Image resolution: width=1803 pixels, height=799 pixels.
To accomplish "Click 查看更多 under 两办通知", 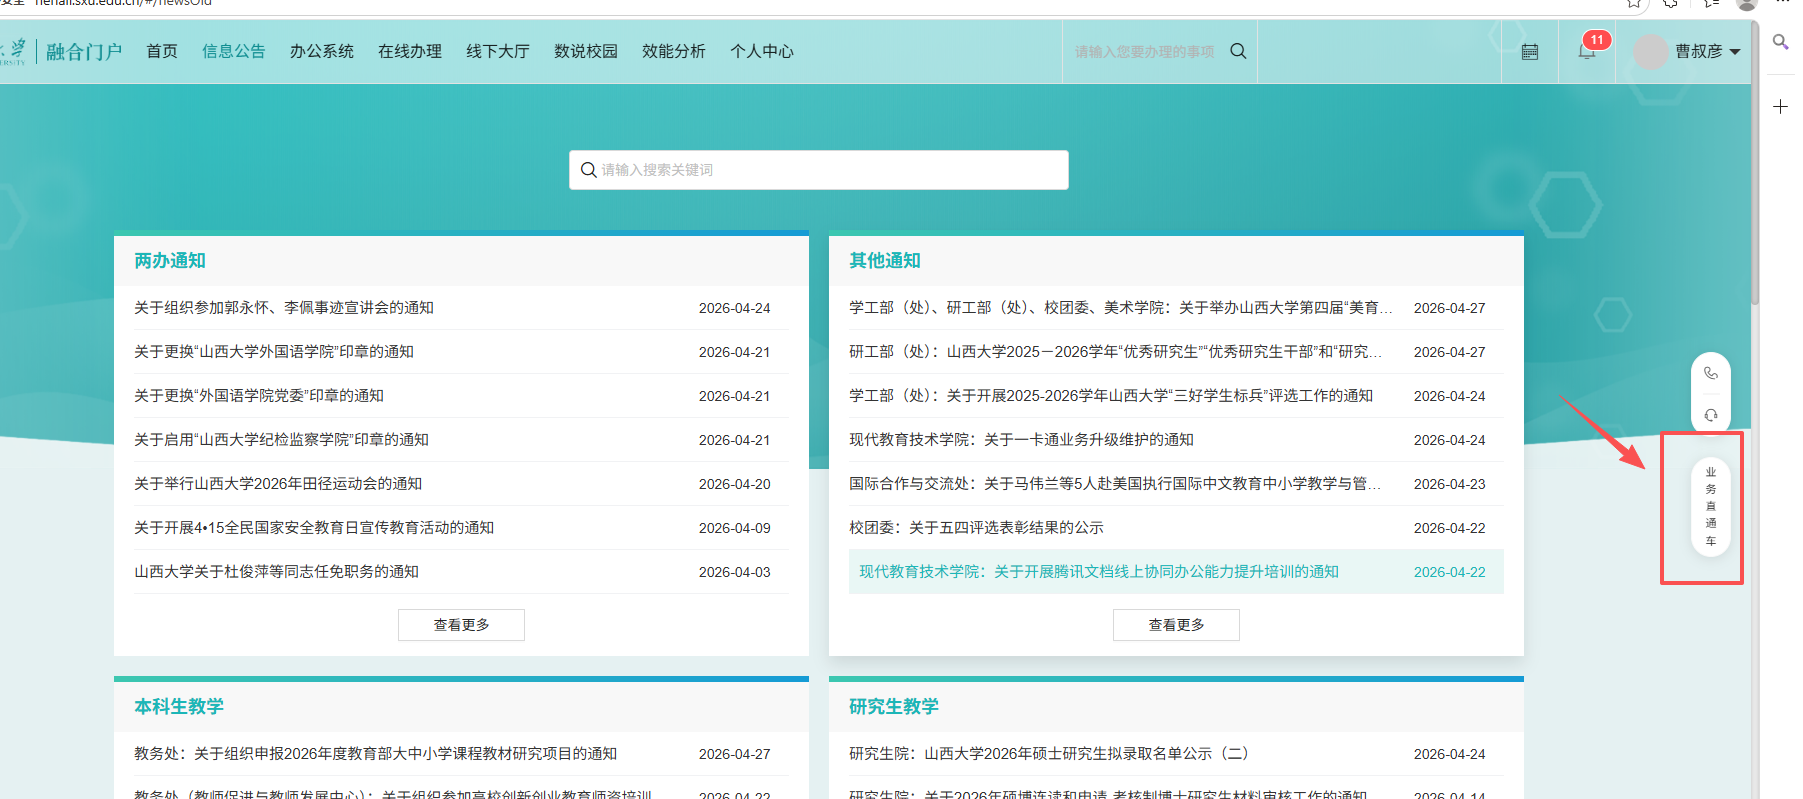I will [x=461, y=625].
